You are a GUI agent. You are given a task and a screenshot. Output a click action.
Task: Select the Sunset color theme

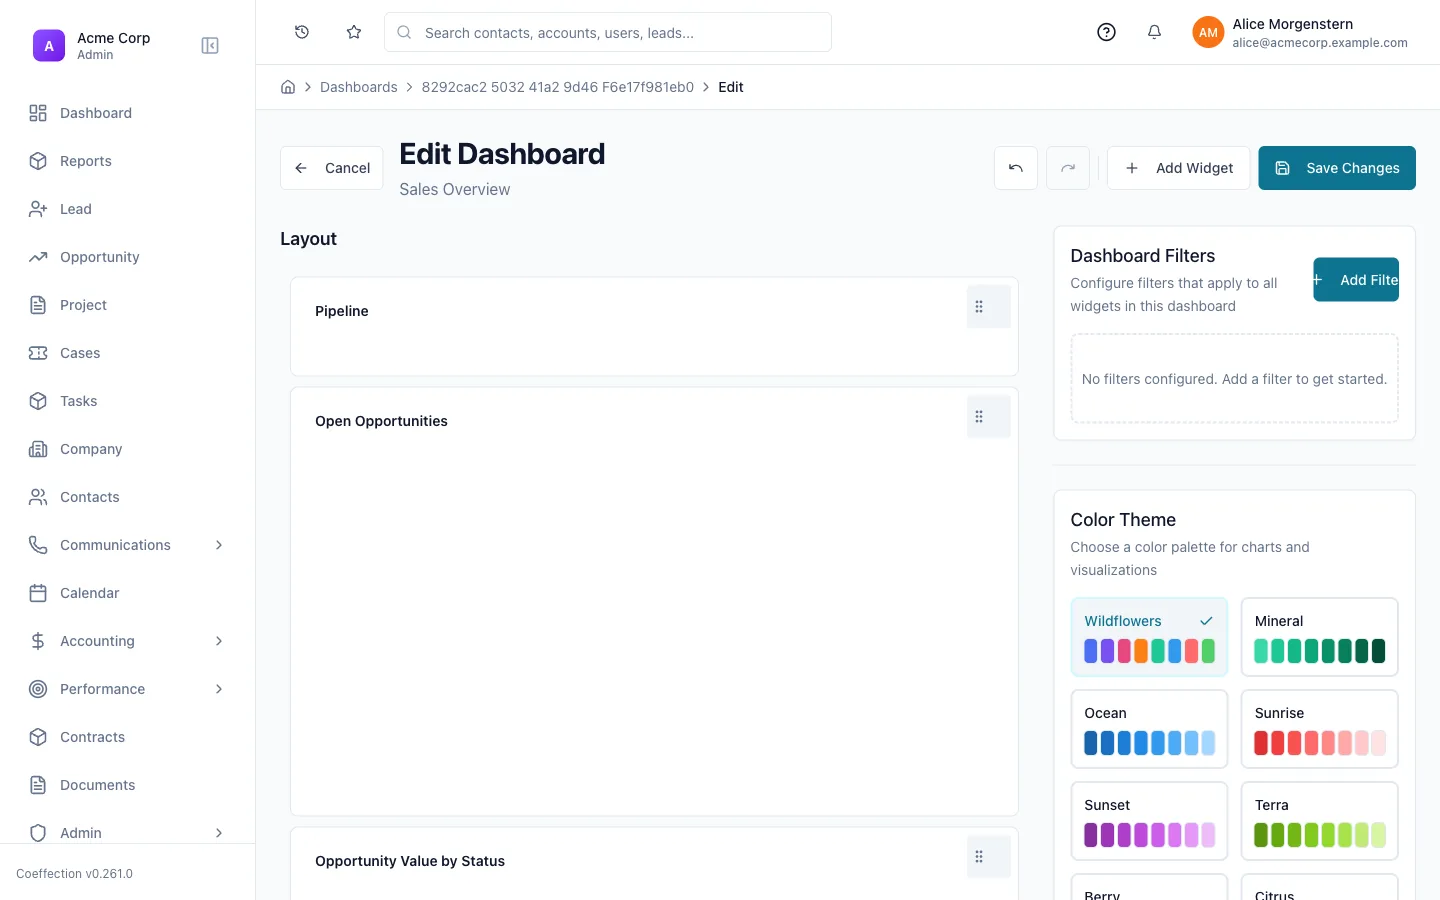(1149, 821)
